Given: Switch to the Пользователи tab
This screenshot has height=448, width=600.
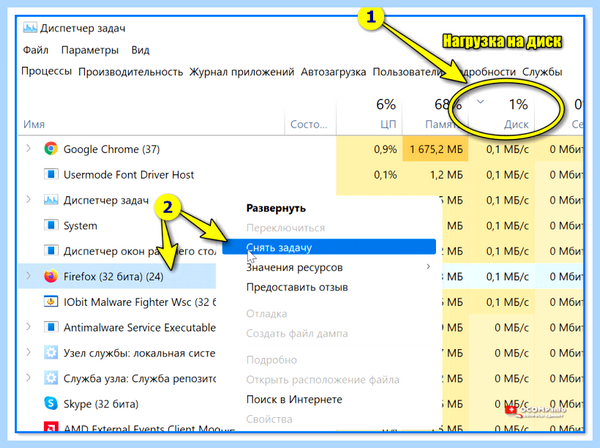Looking at the screenshot, I should (x=408, y=72).
